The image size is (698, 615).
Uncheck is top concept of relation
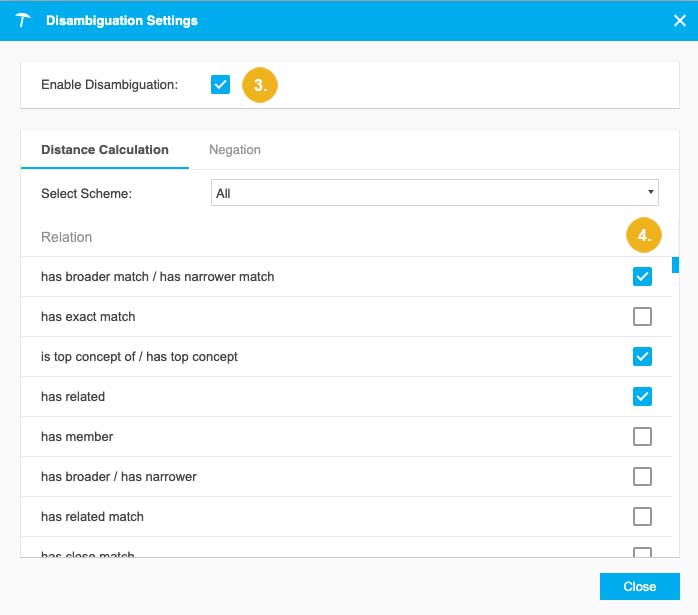(x=642, y=357)
